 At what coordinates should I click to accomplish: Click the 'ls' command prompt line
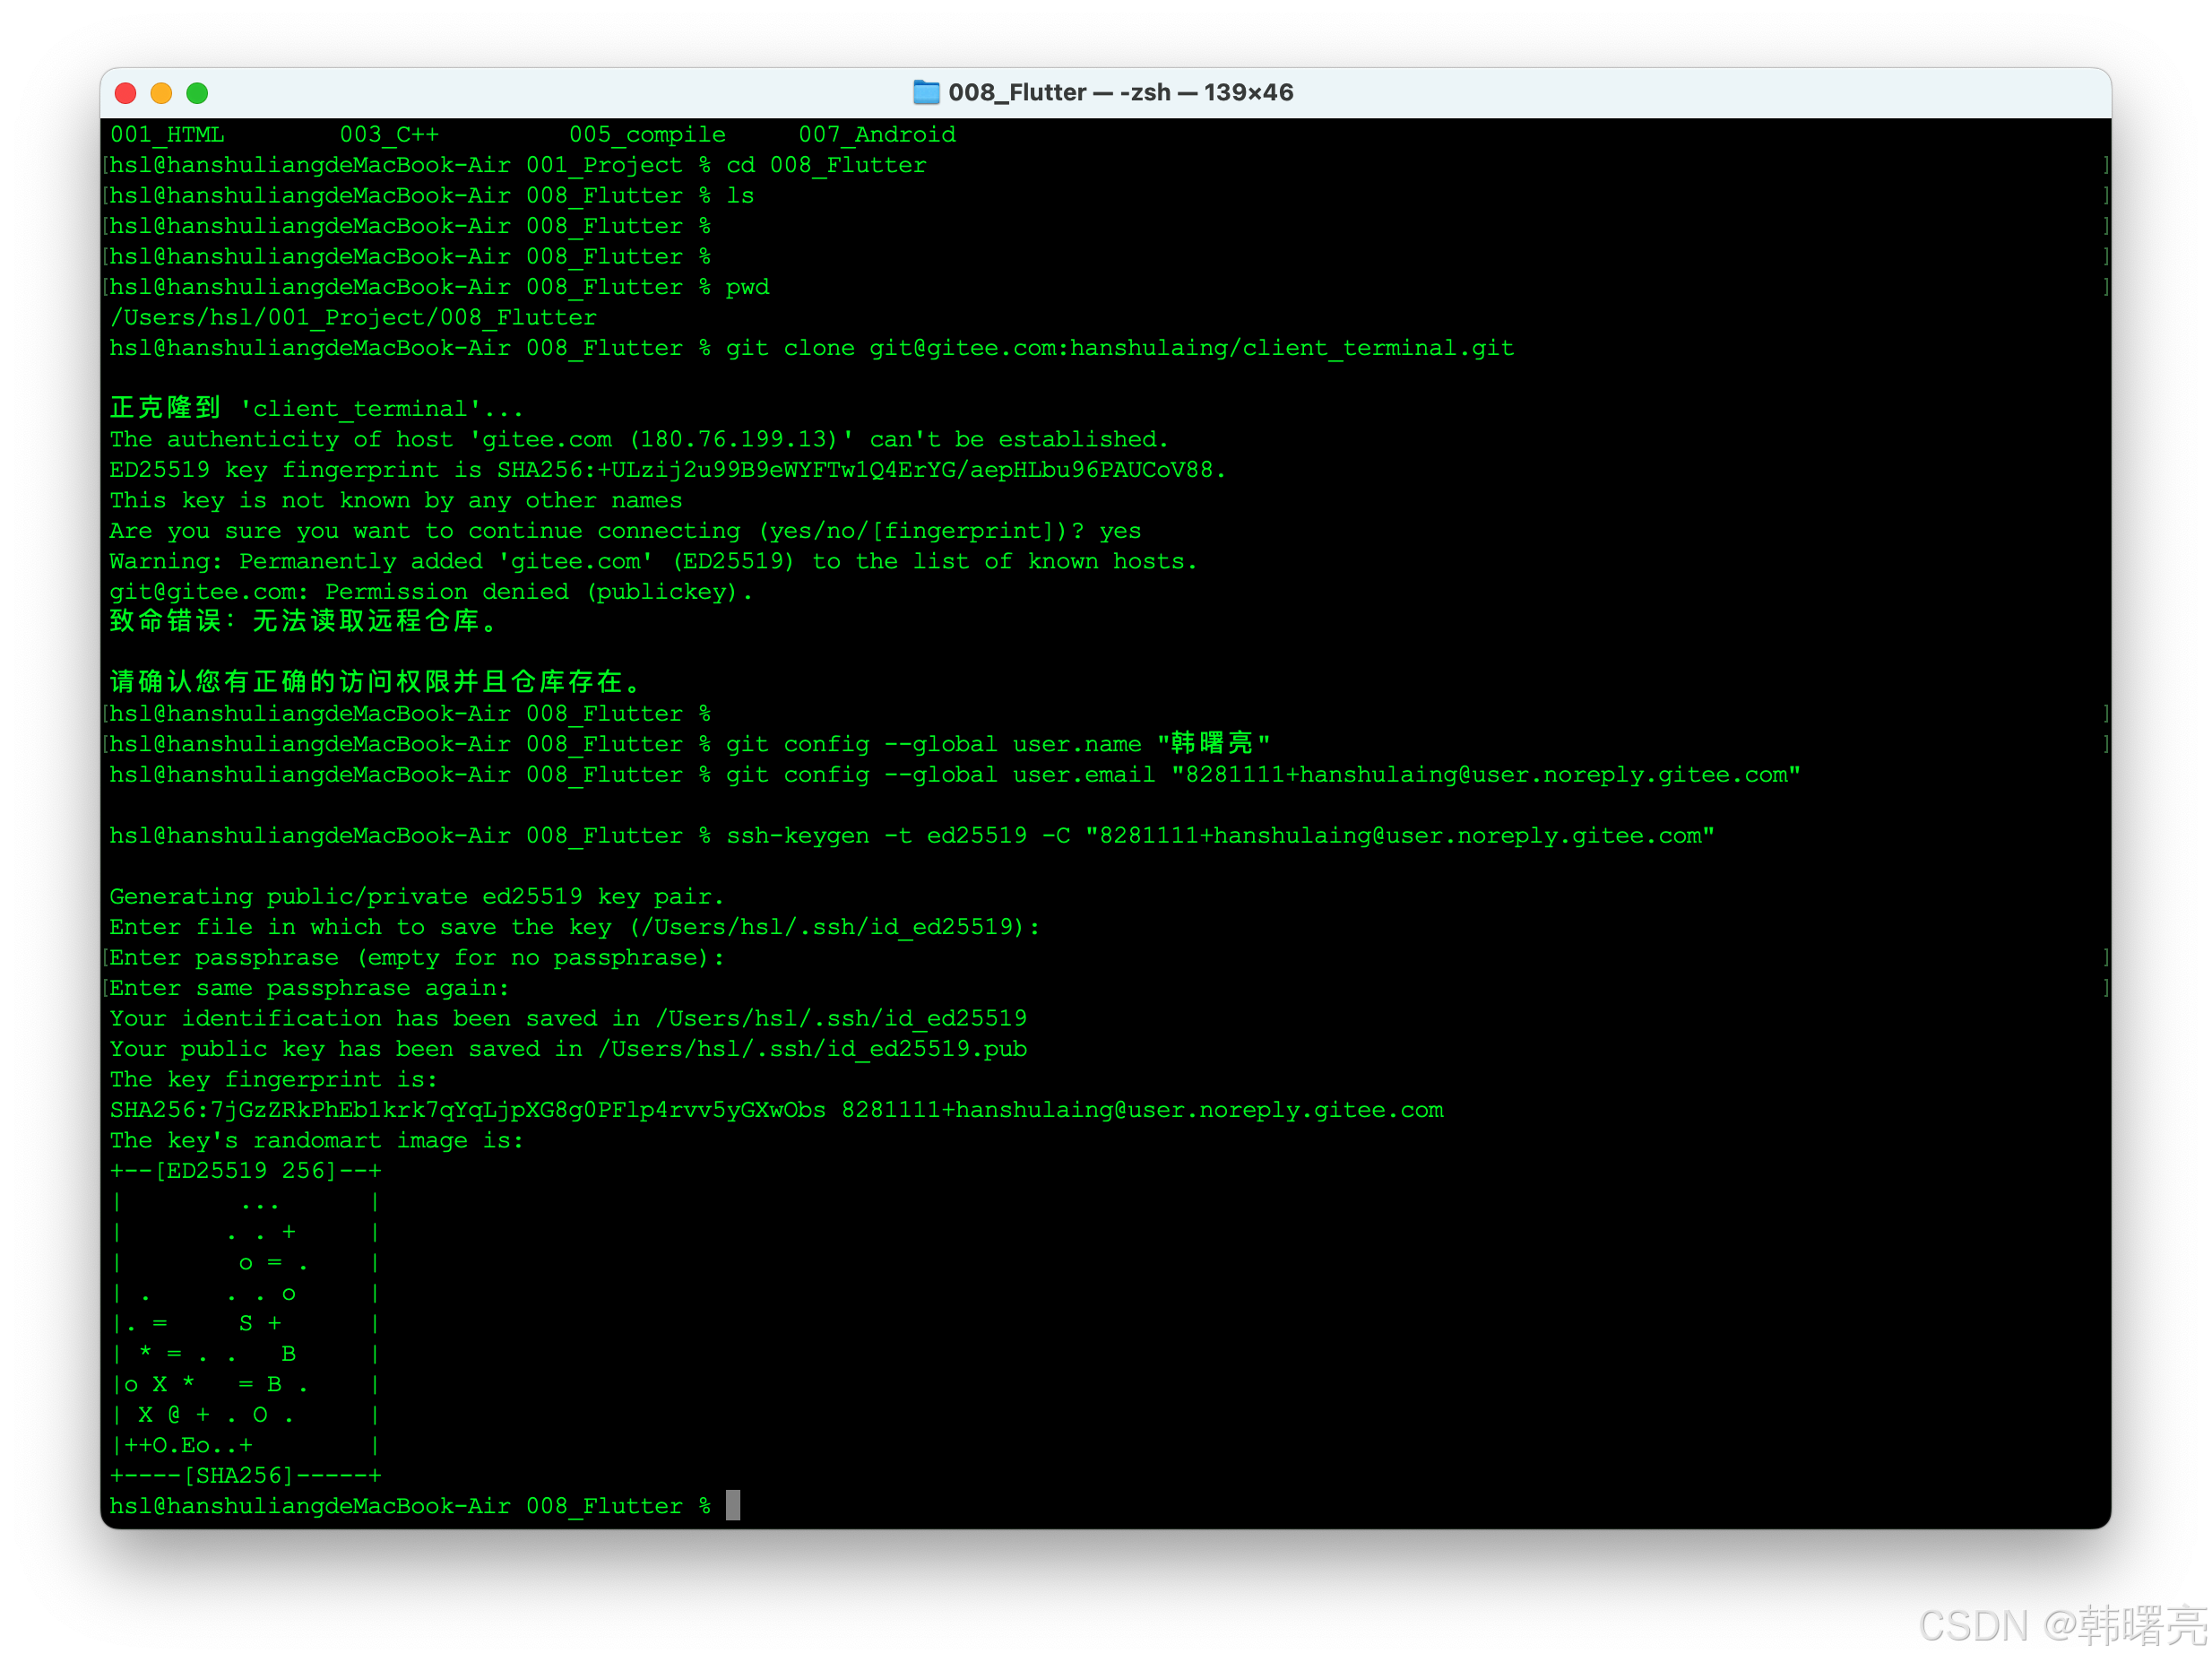[432, 196]
